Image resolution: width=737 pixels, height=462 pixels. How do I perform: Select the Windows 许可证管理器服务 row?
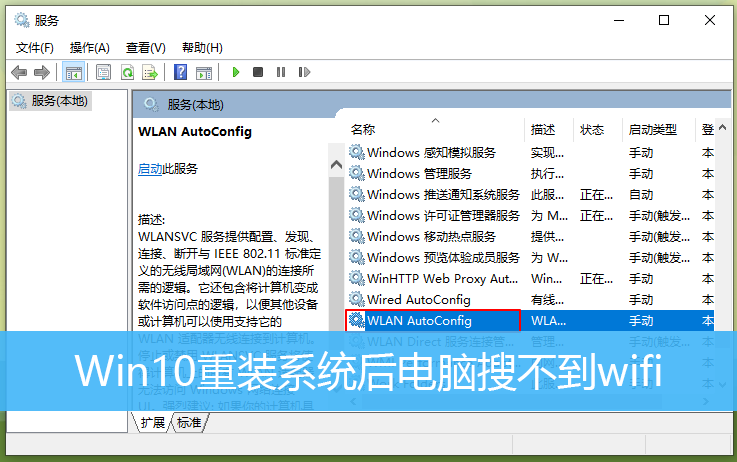(531, 216)
